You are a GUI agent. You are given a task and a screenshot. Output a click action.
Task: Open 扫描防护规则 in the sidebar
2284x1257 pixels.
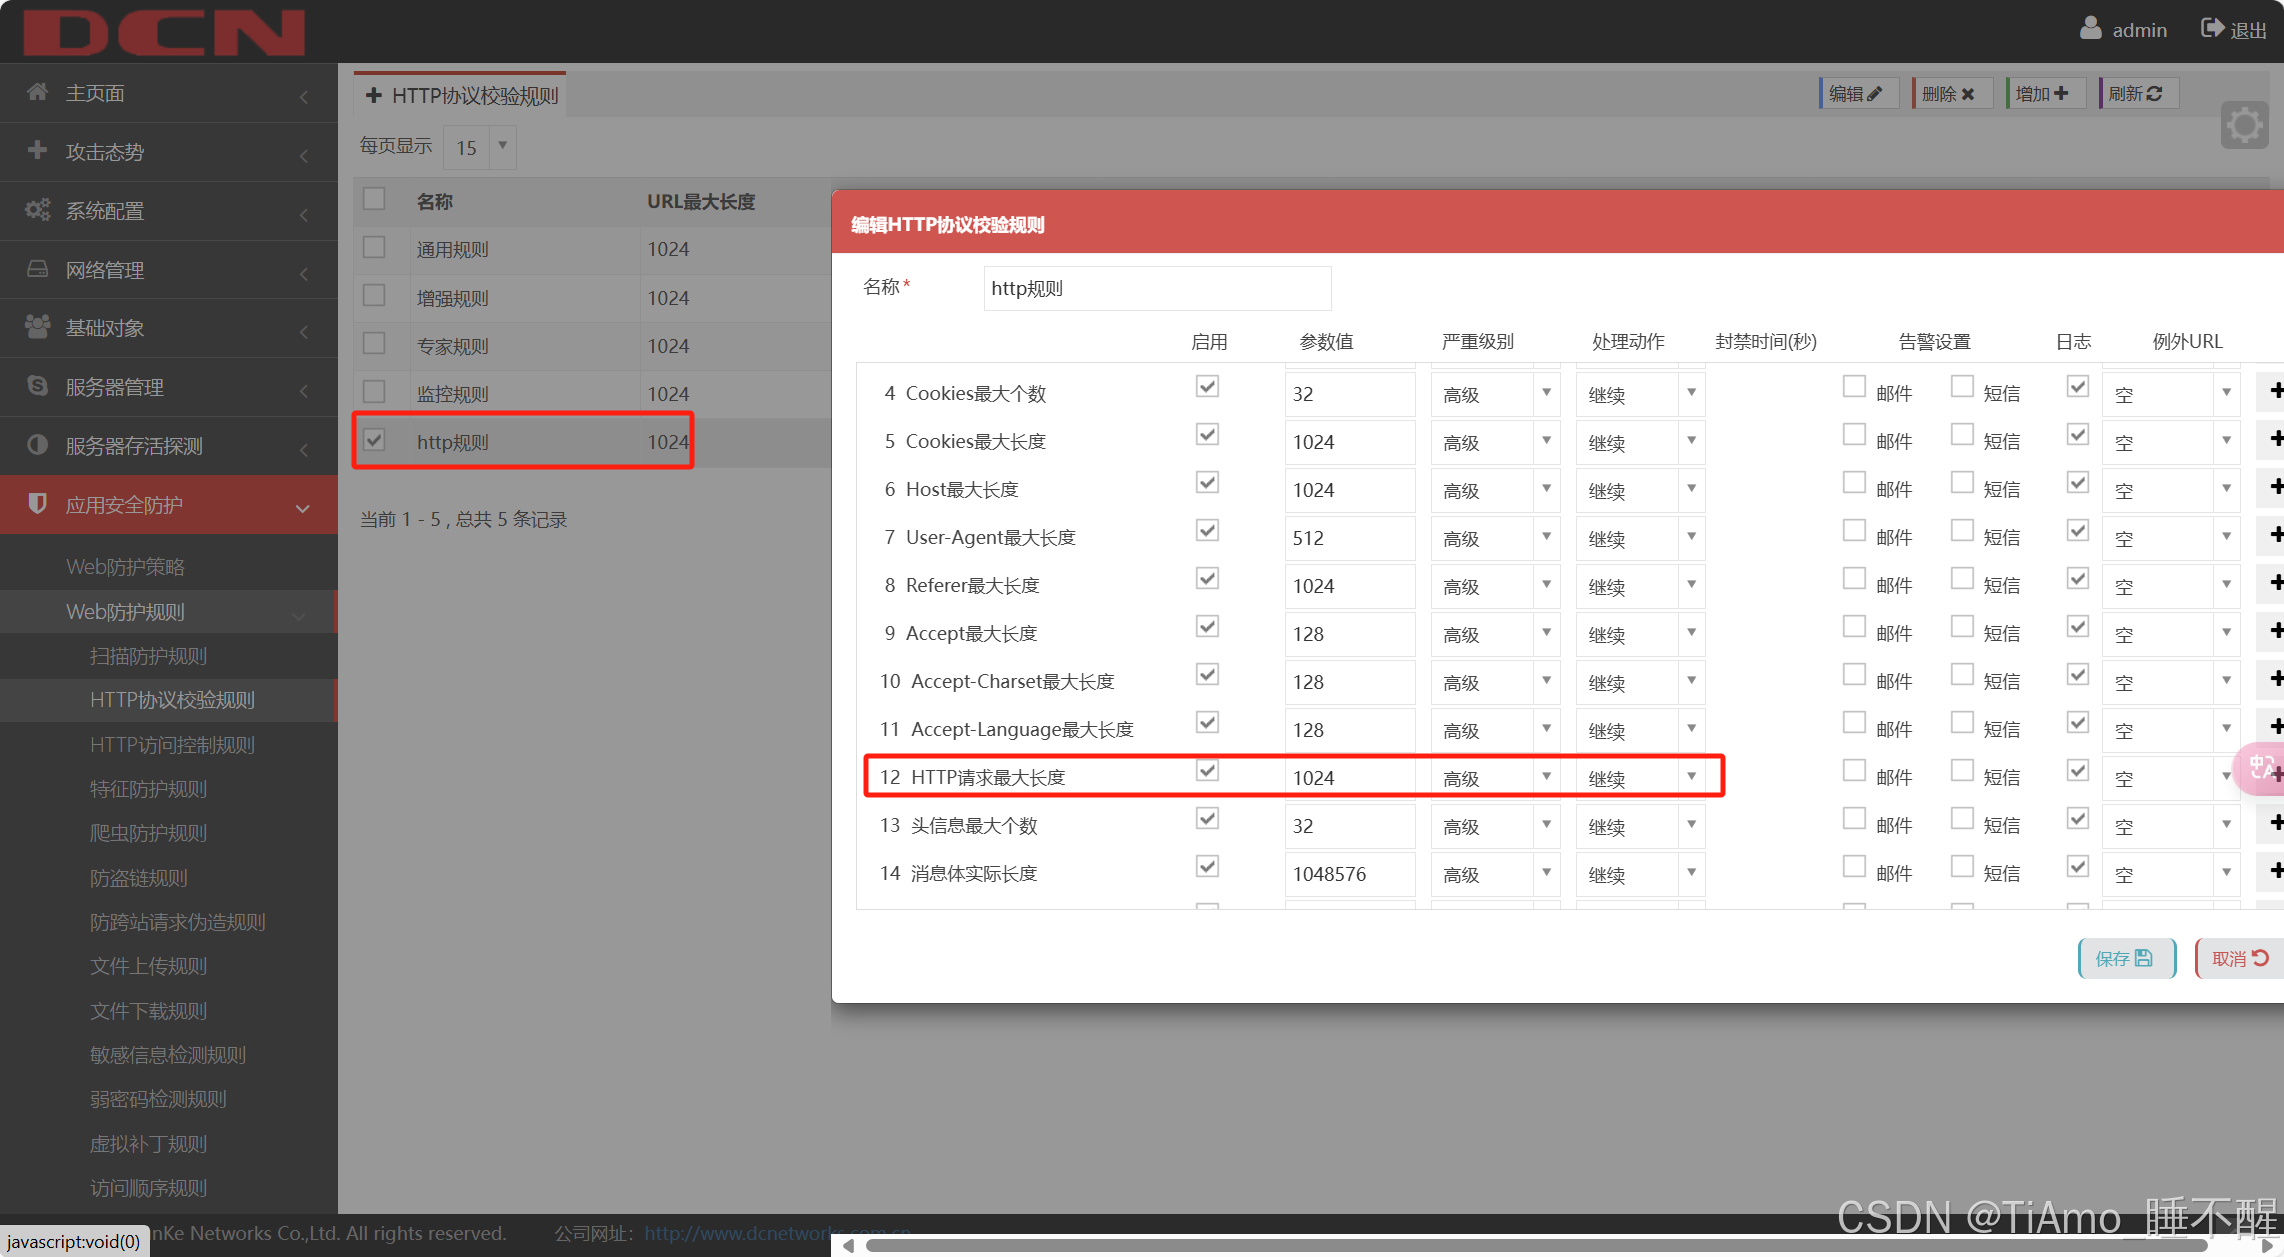click(x=149, y=656)
